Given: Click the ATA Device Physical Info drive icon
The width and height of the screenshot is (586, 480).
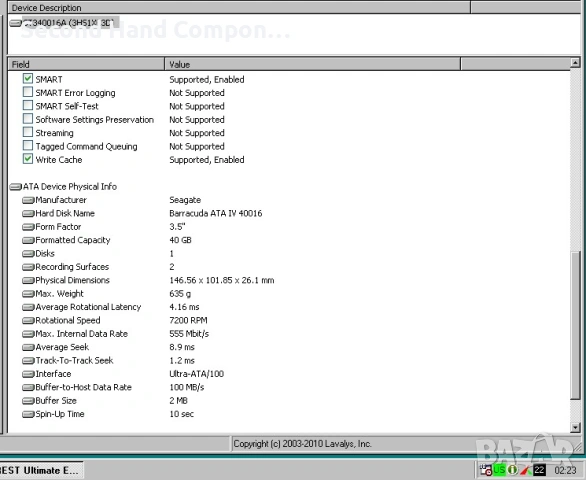Looking at the screenshot, I should tap(16, 187).
